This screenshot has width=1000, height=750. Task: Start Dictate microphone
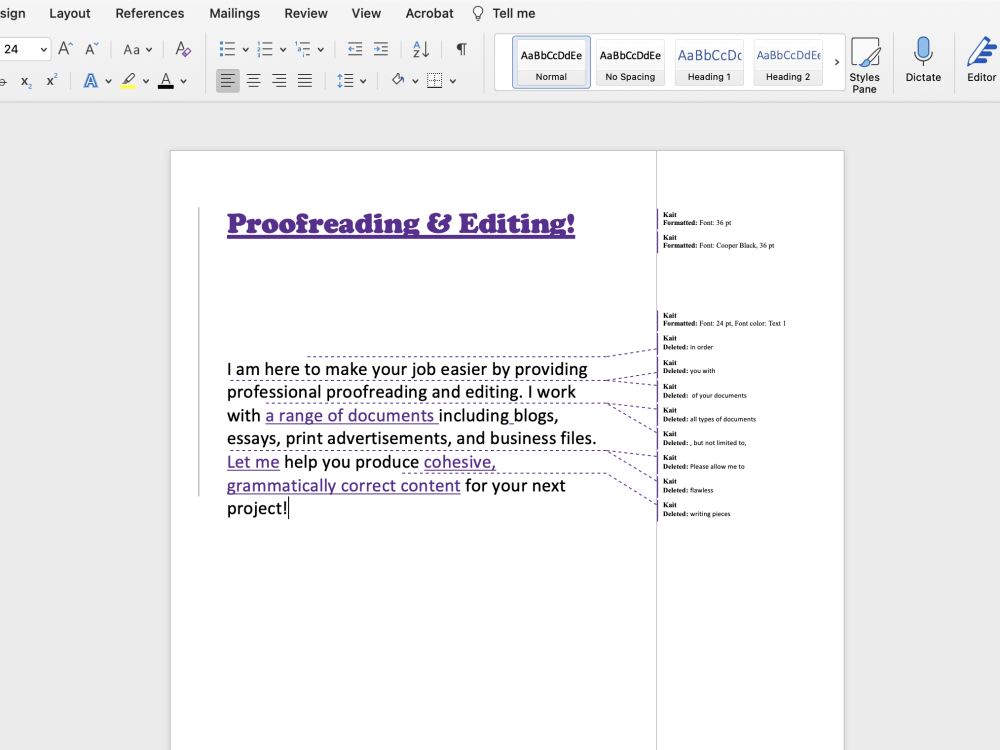pos(923,59)
